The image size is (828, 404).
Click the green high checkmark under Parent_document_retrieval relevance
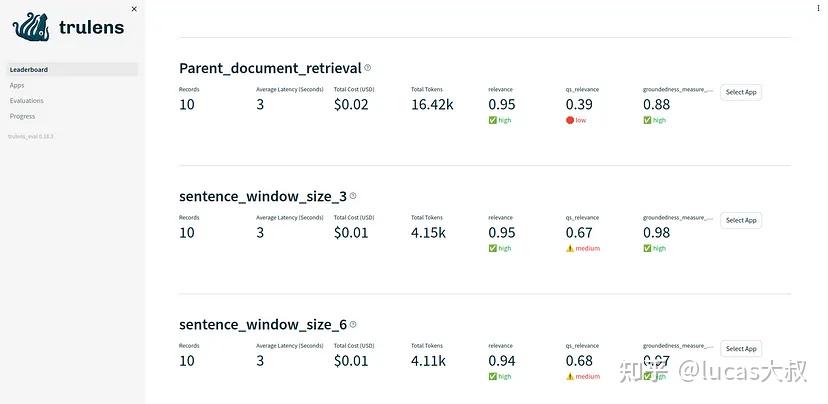click(x=493, y=120)
